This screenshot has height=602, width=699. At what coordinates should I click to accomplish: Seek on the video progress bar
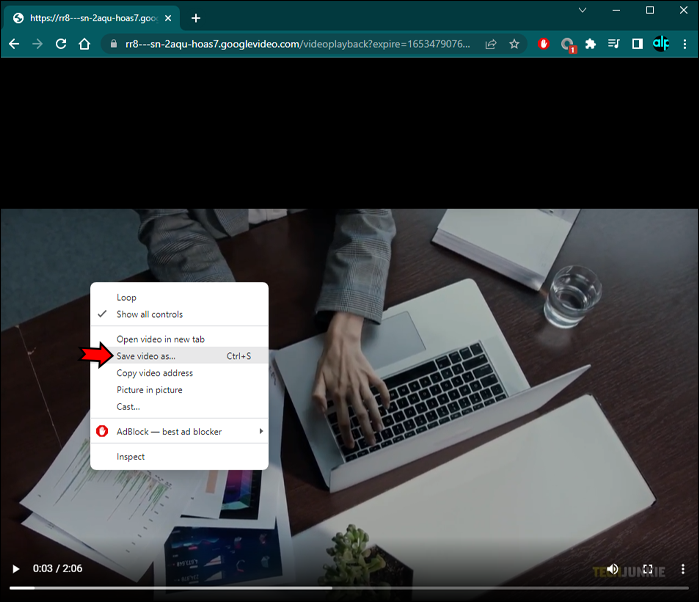point(349,588)
